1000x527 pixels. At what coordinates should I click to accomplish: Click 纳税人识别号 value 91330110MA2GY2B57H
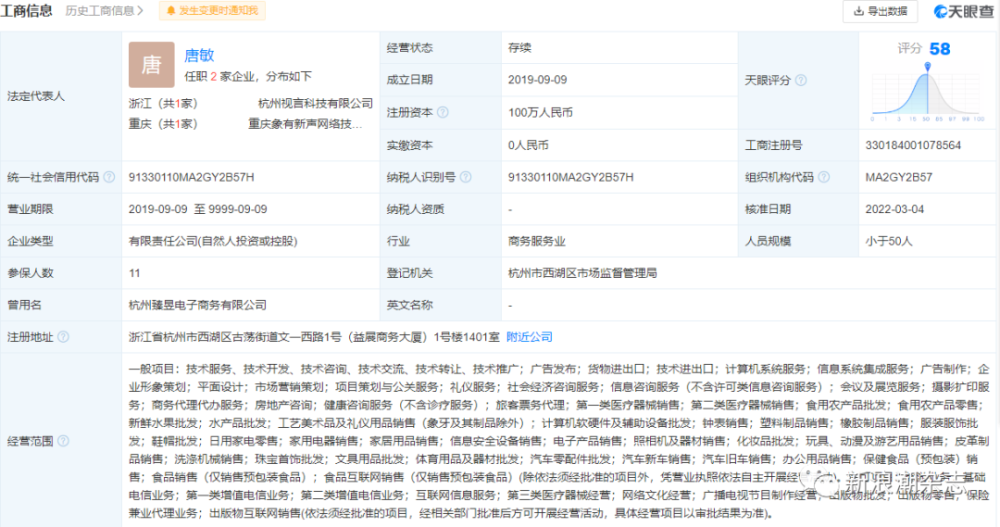[x=571, y=177]
